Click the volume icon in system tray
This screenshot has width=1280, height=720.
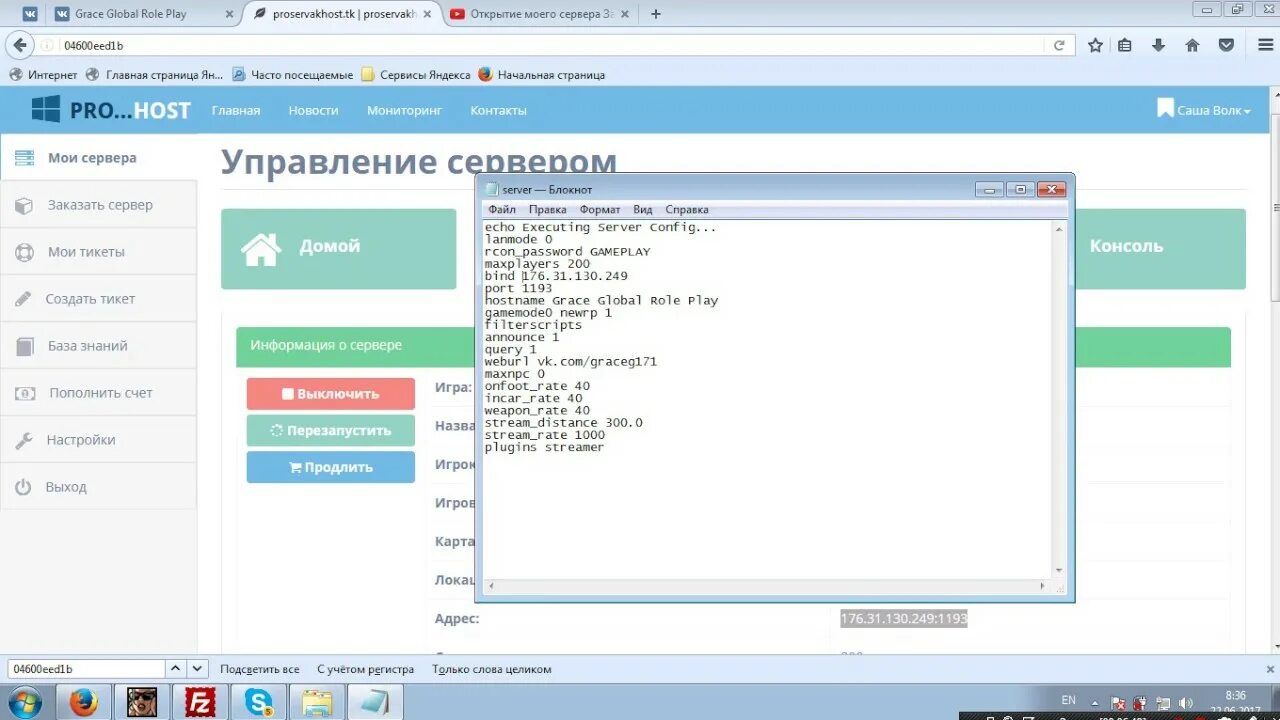[1185, 703]
